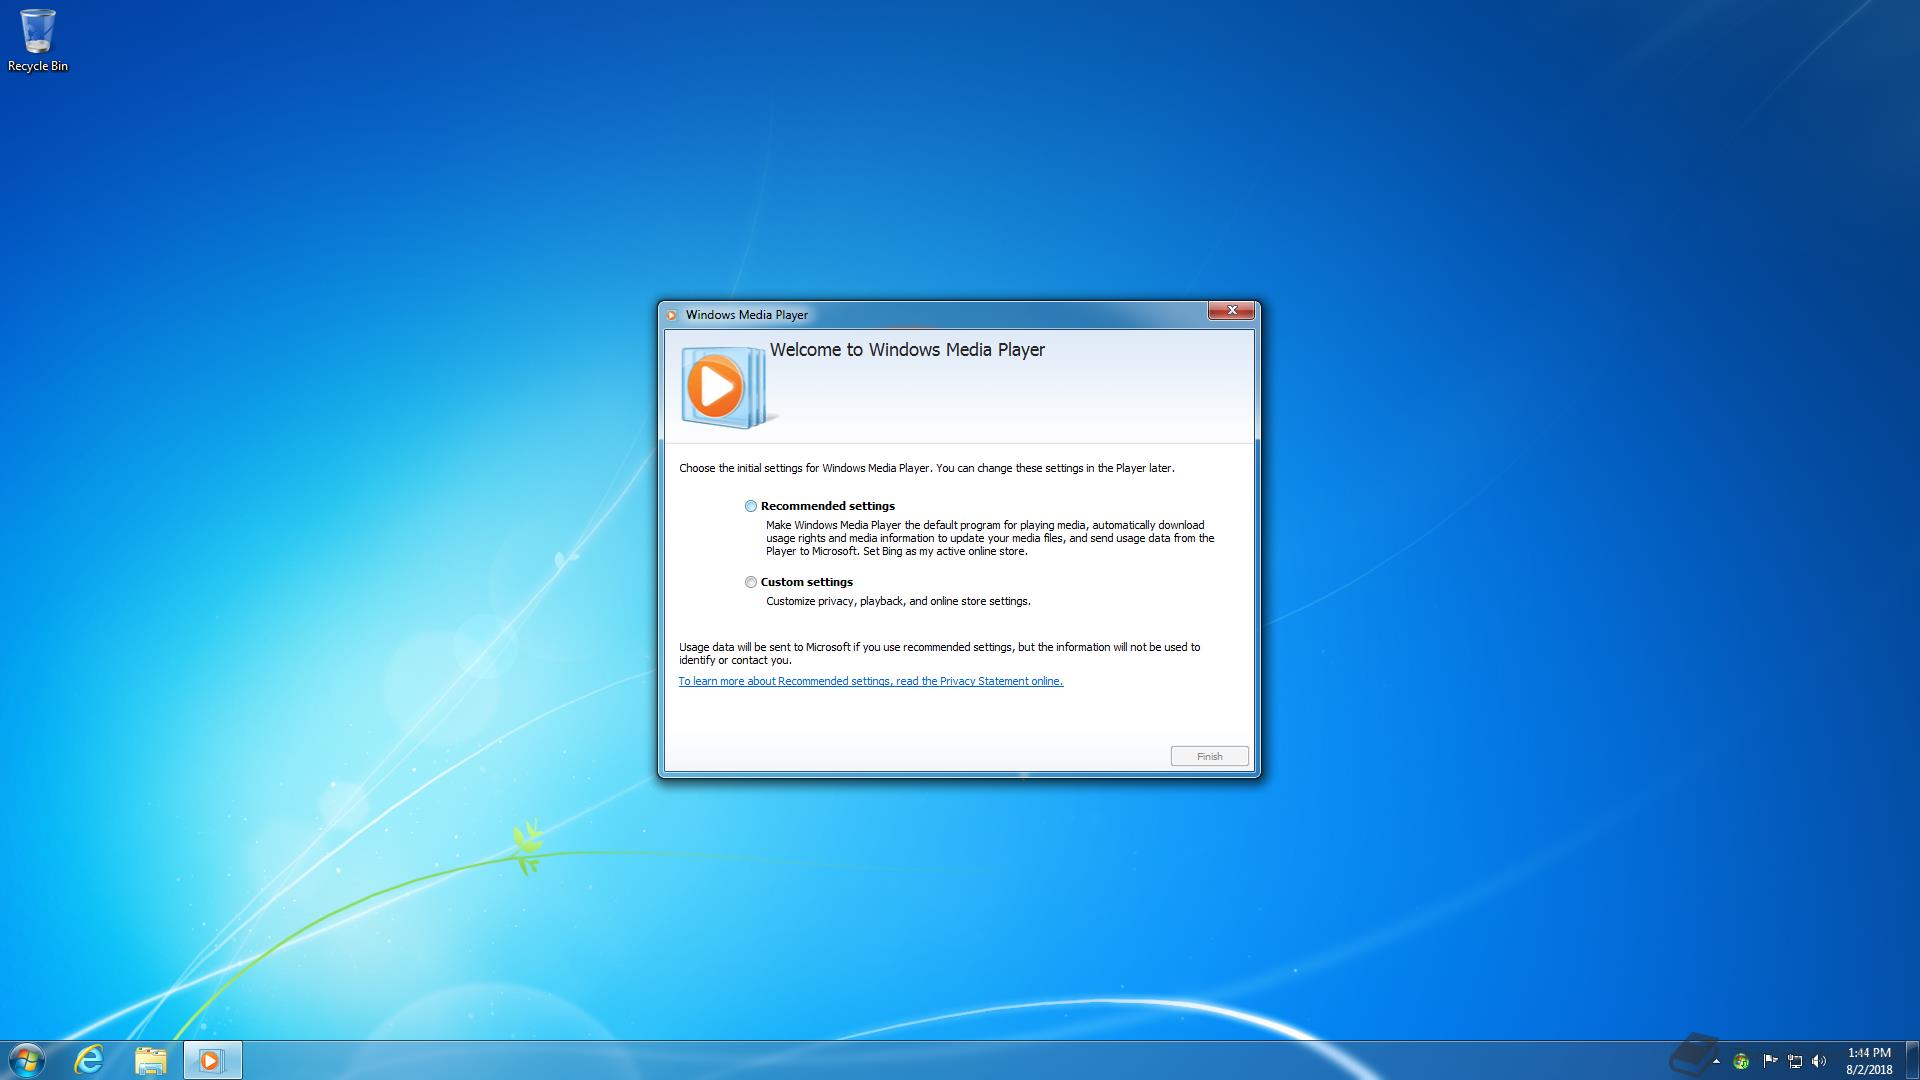Open the Windows Update tray icon
The image size is (1920, 1080).
click(1740, 1061)
